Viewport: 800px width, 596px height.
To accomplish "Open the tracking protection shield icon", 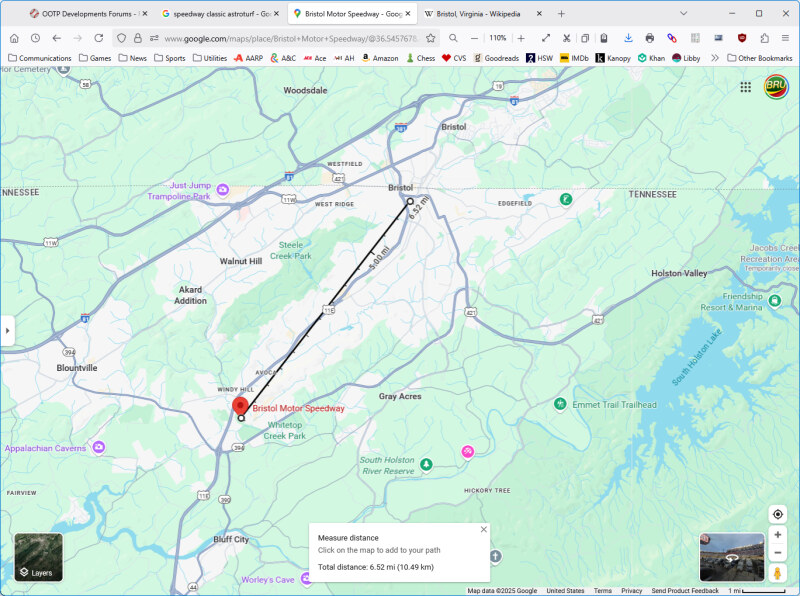I will [121, 38].
